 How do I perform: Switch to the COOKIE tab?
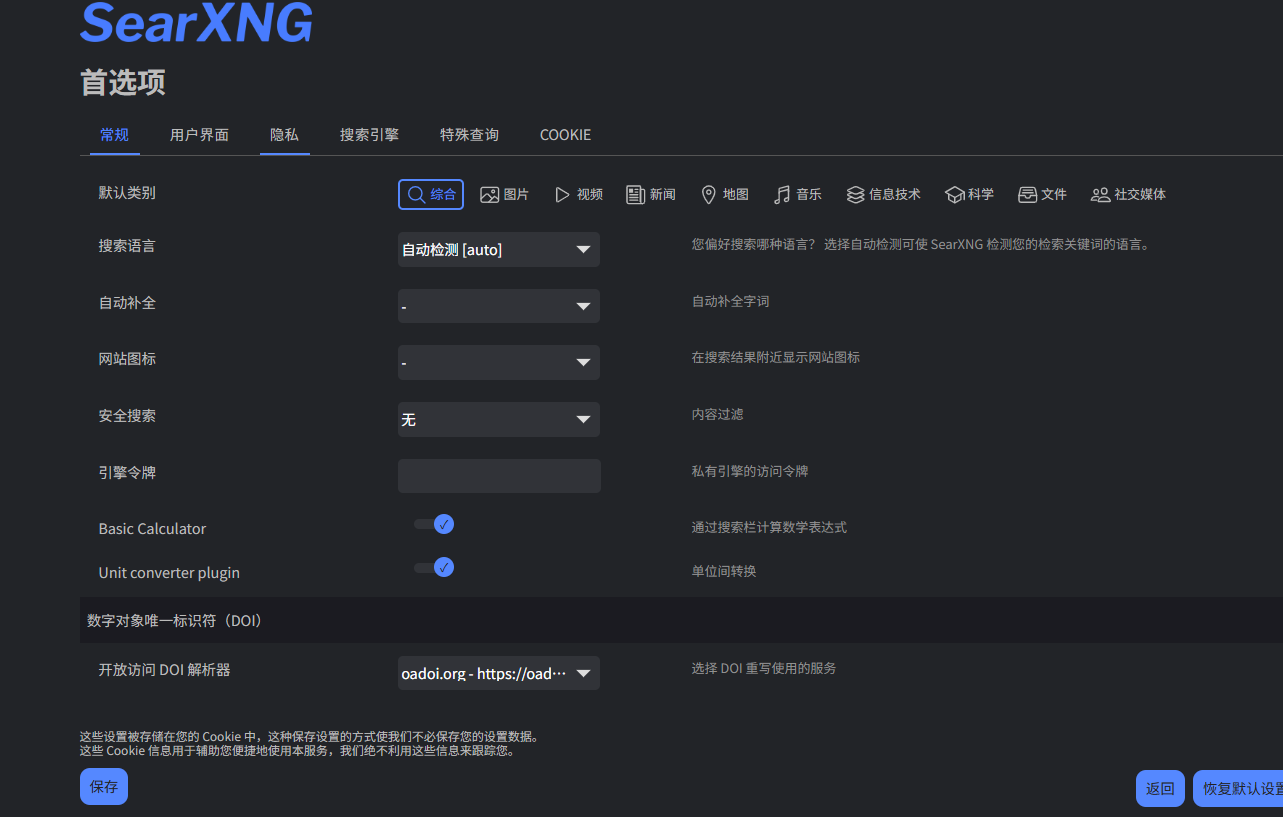(x=566, y=135)
